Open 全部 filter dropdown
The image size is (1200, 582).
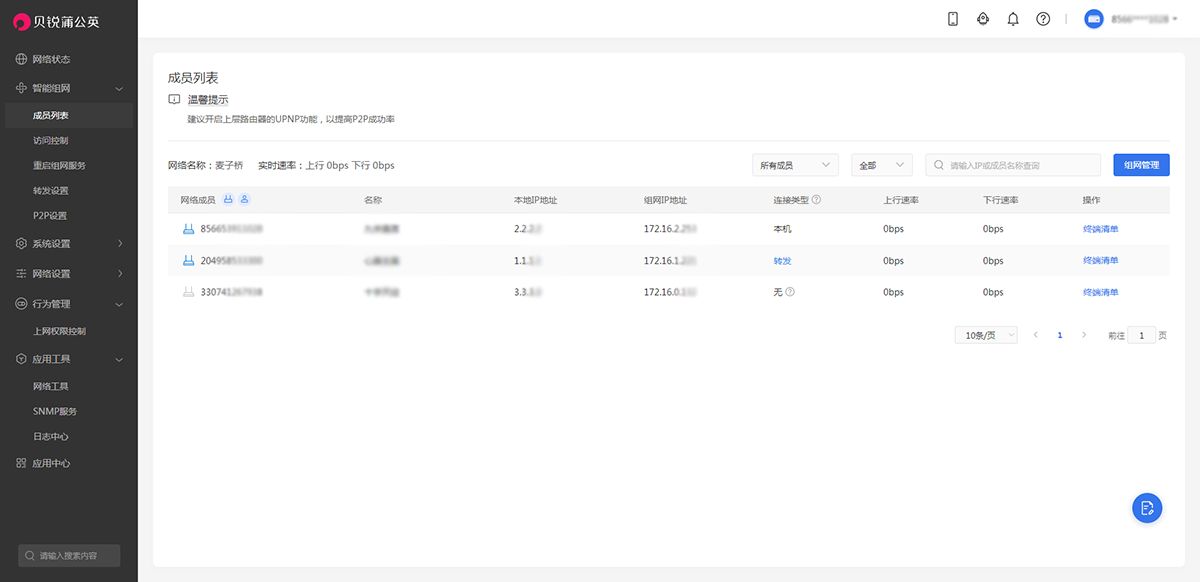tap(881, 165)
